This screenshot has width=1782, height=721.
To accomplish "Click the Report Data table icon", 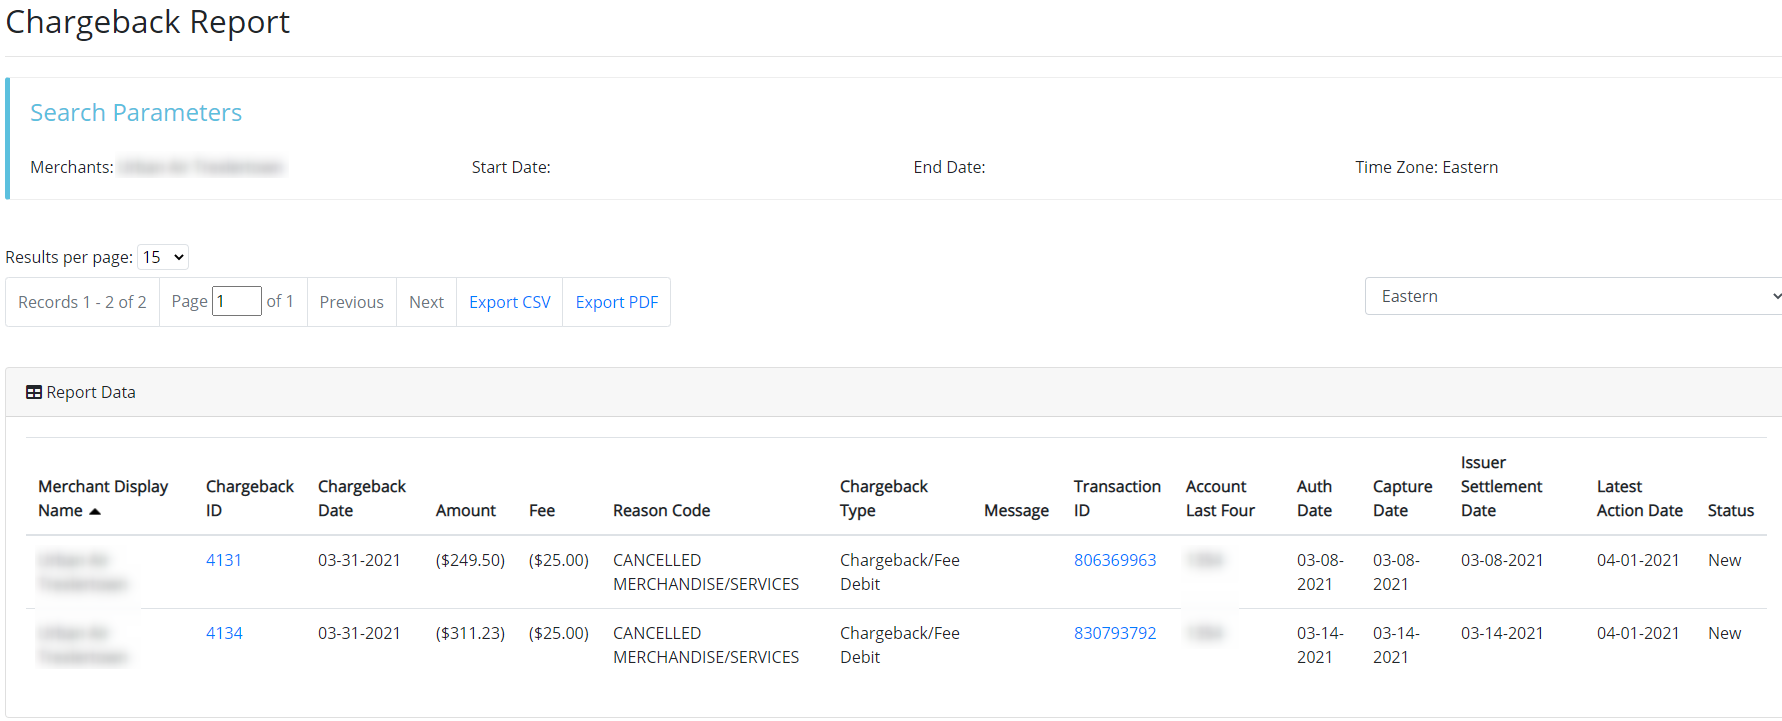I will click(x=34, y=393).
